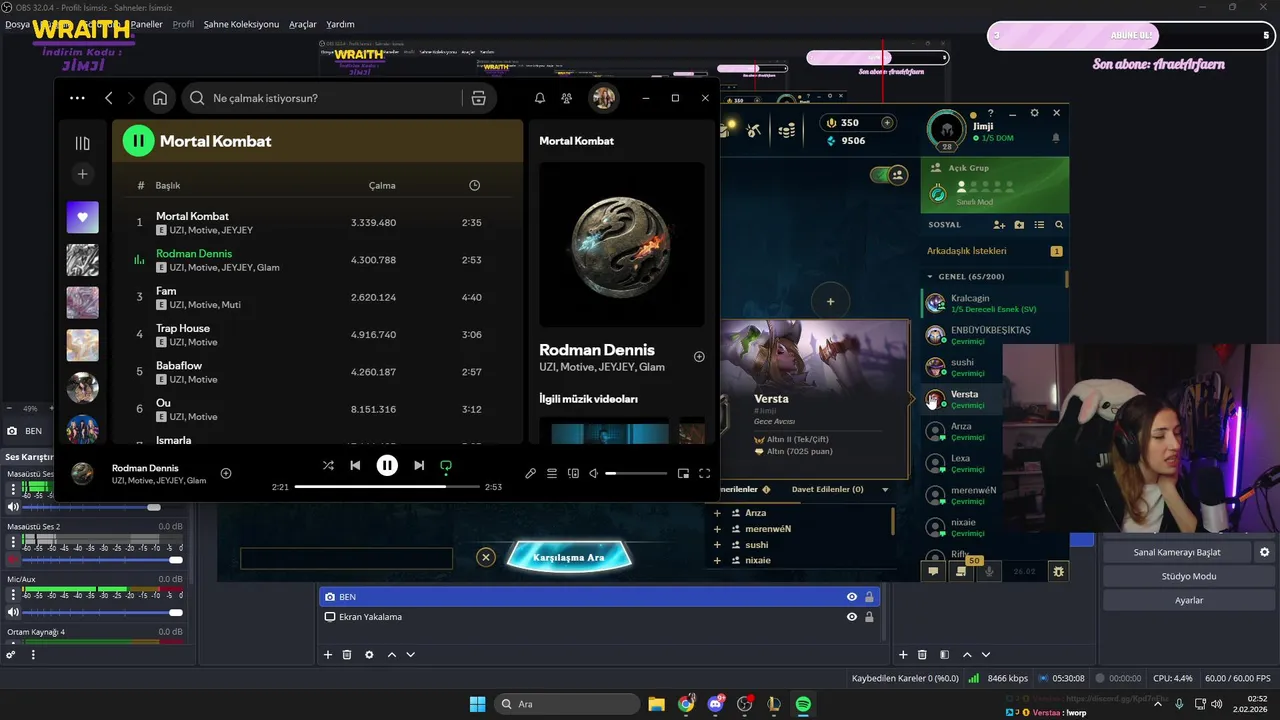The image size is (1280, 720).
Task: Add Rodman Dennis from the now-playing panel
Action: pos(699,357)
